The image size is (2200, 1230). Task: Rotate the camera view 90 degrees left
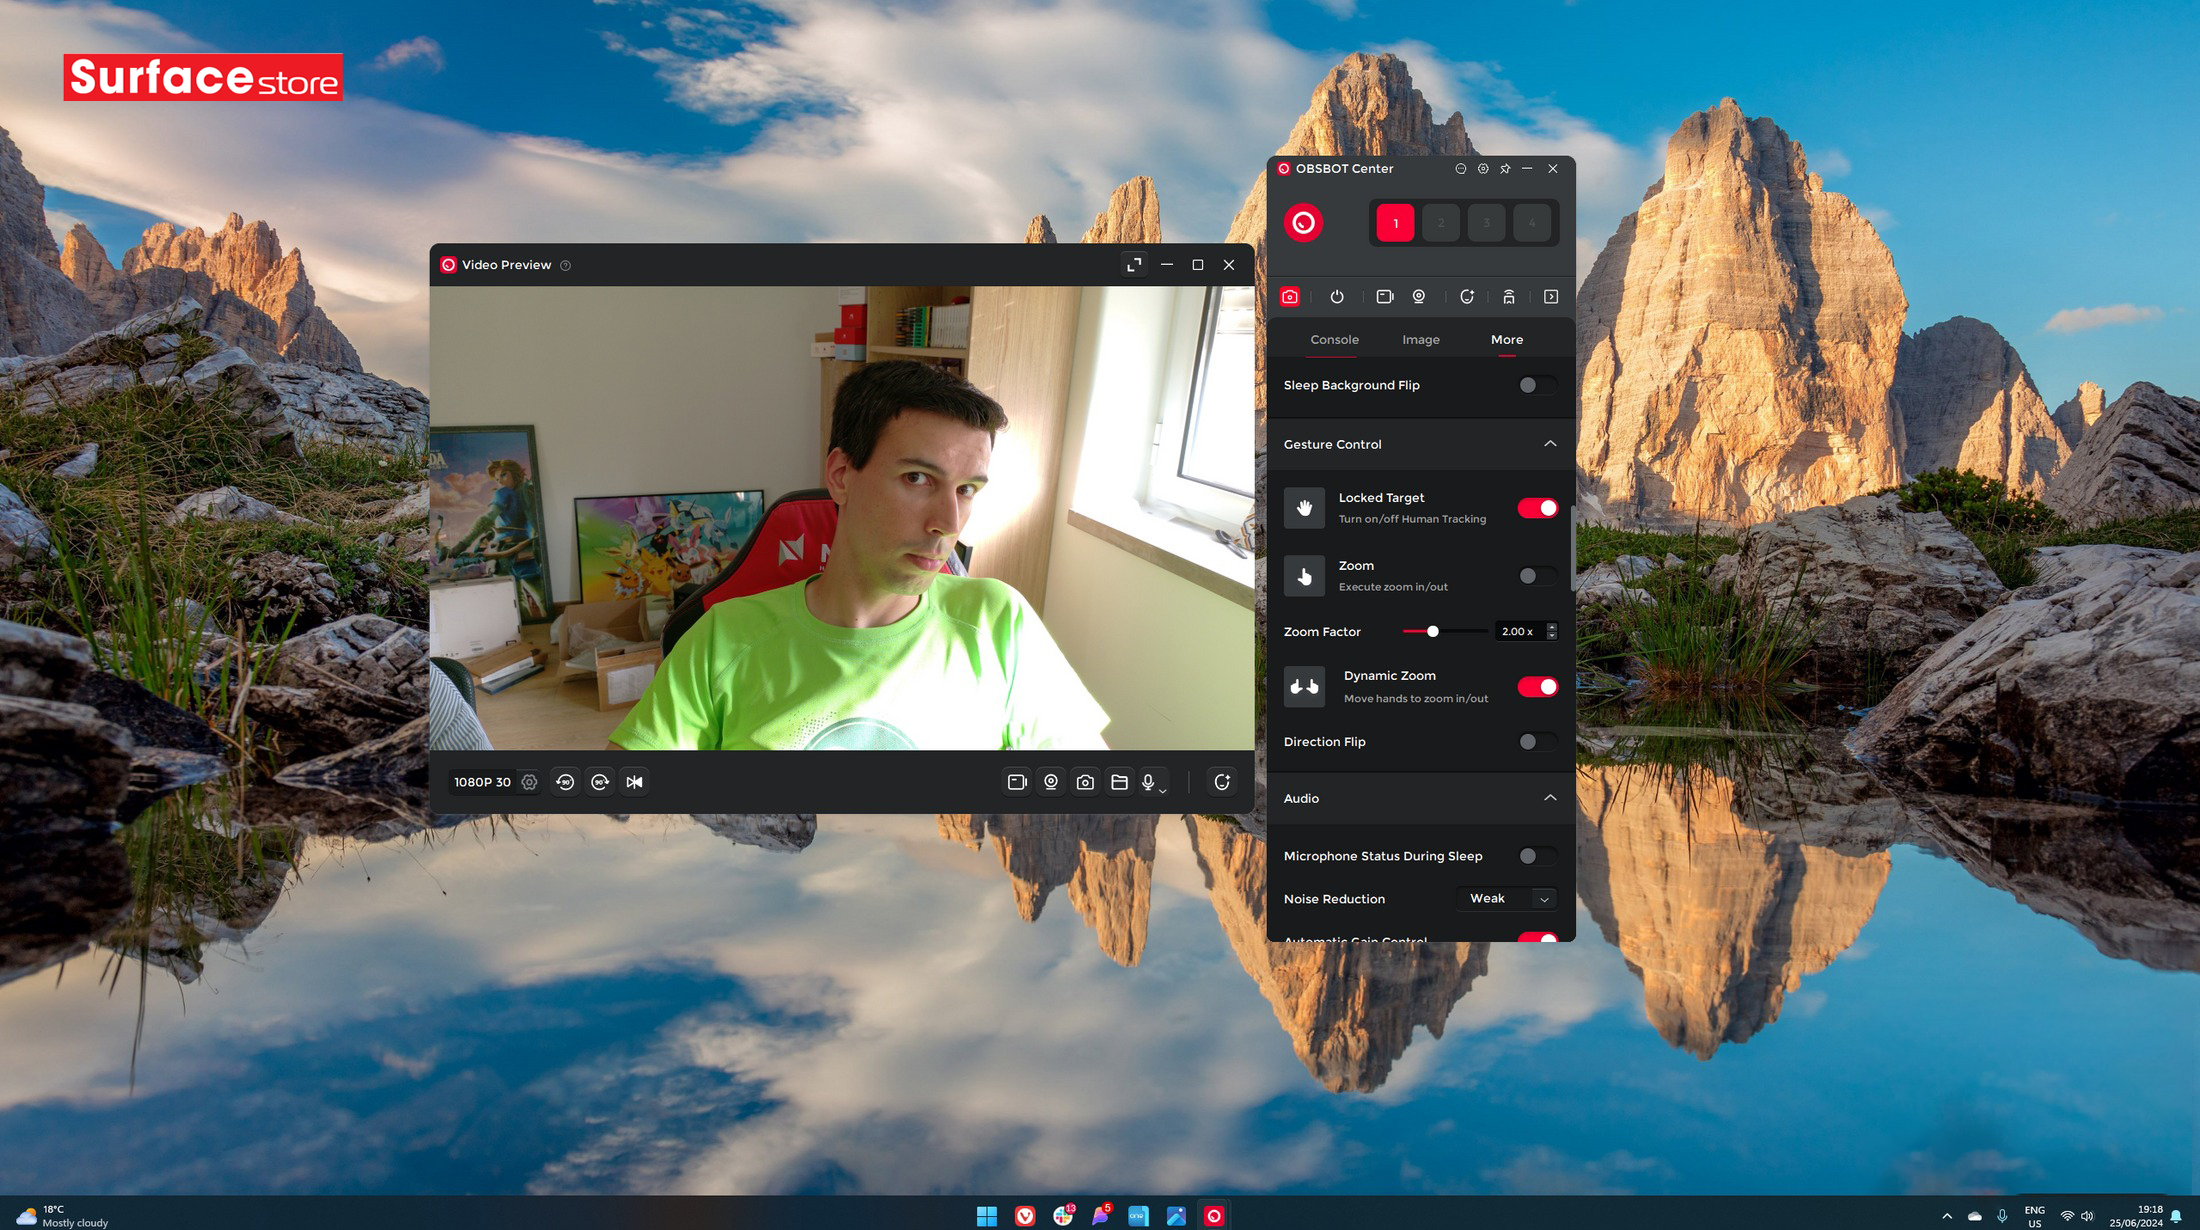pyautogui.click(x=565, y=782)
